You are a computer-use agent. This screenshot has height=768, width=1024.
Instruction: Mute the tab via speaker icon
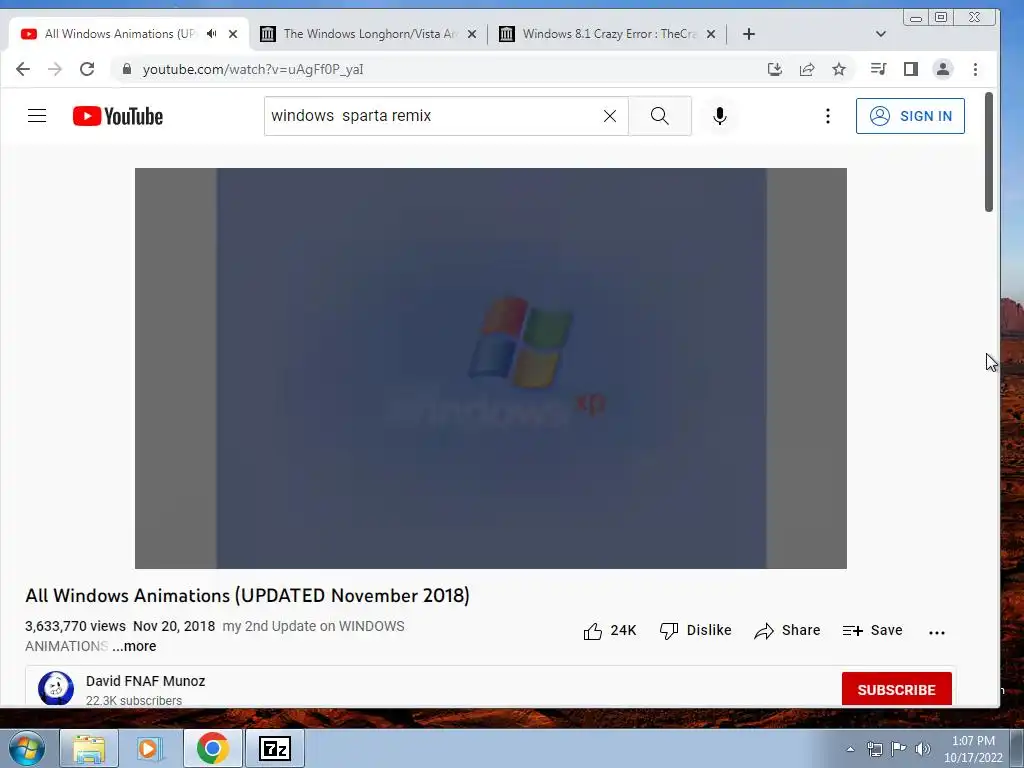pos(212,33)
